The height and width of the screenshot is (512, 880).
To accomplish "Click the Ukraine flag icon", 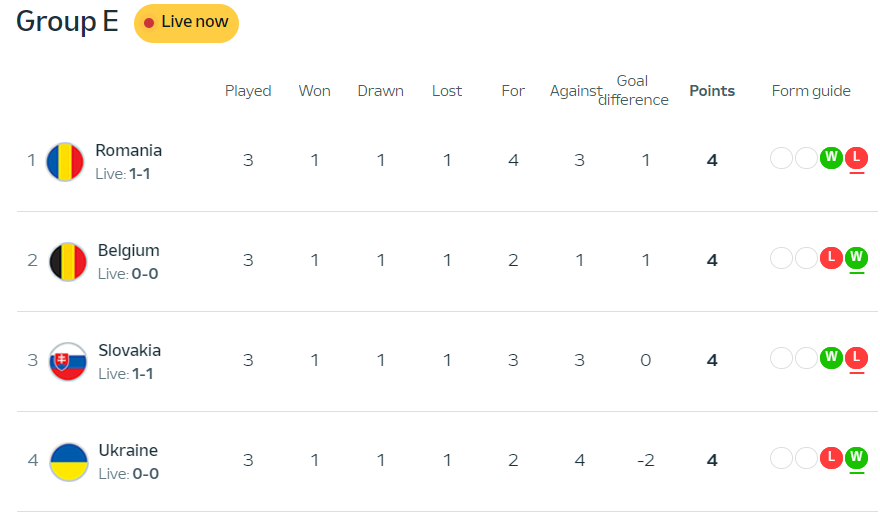I will pos(68,461).
